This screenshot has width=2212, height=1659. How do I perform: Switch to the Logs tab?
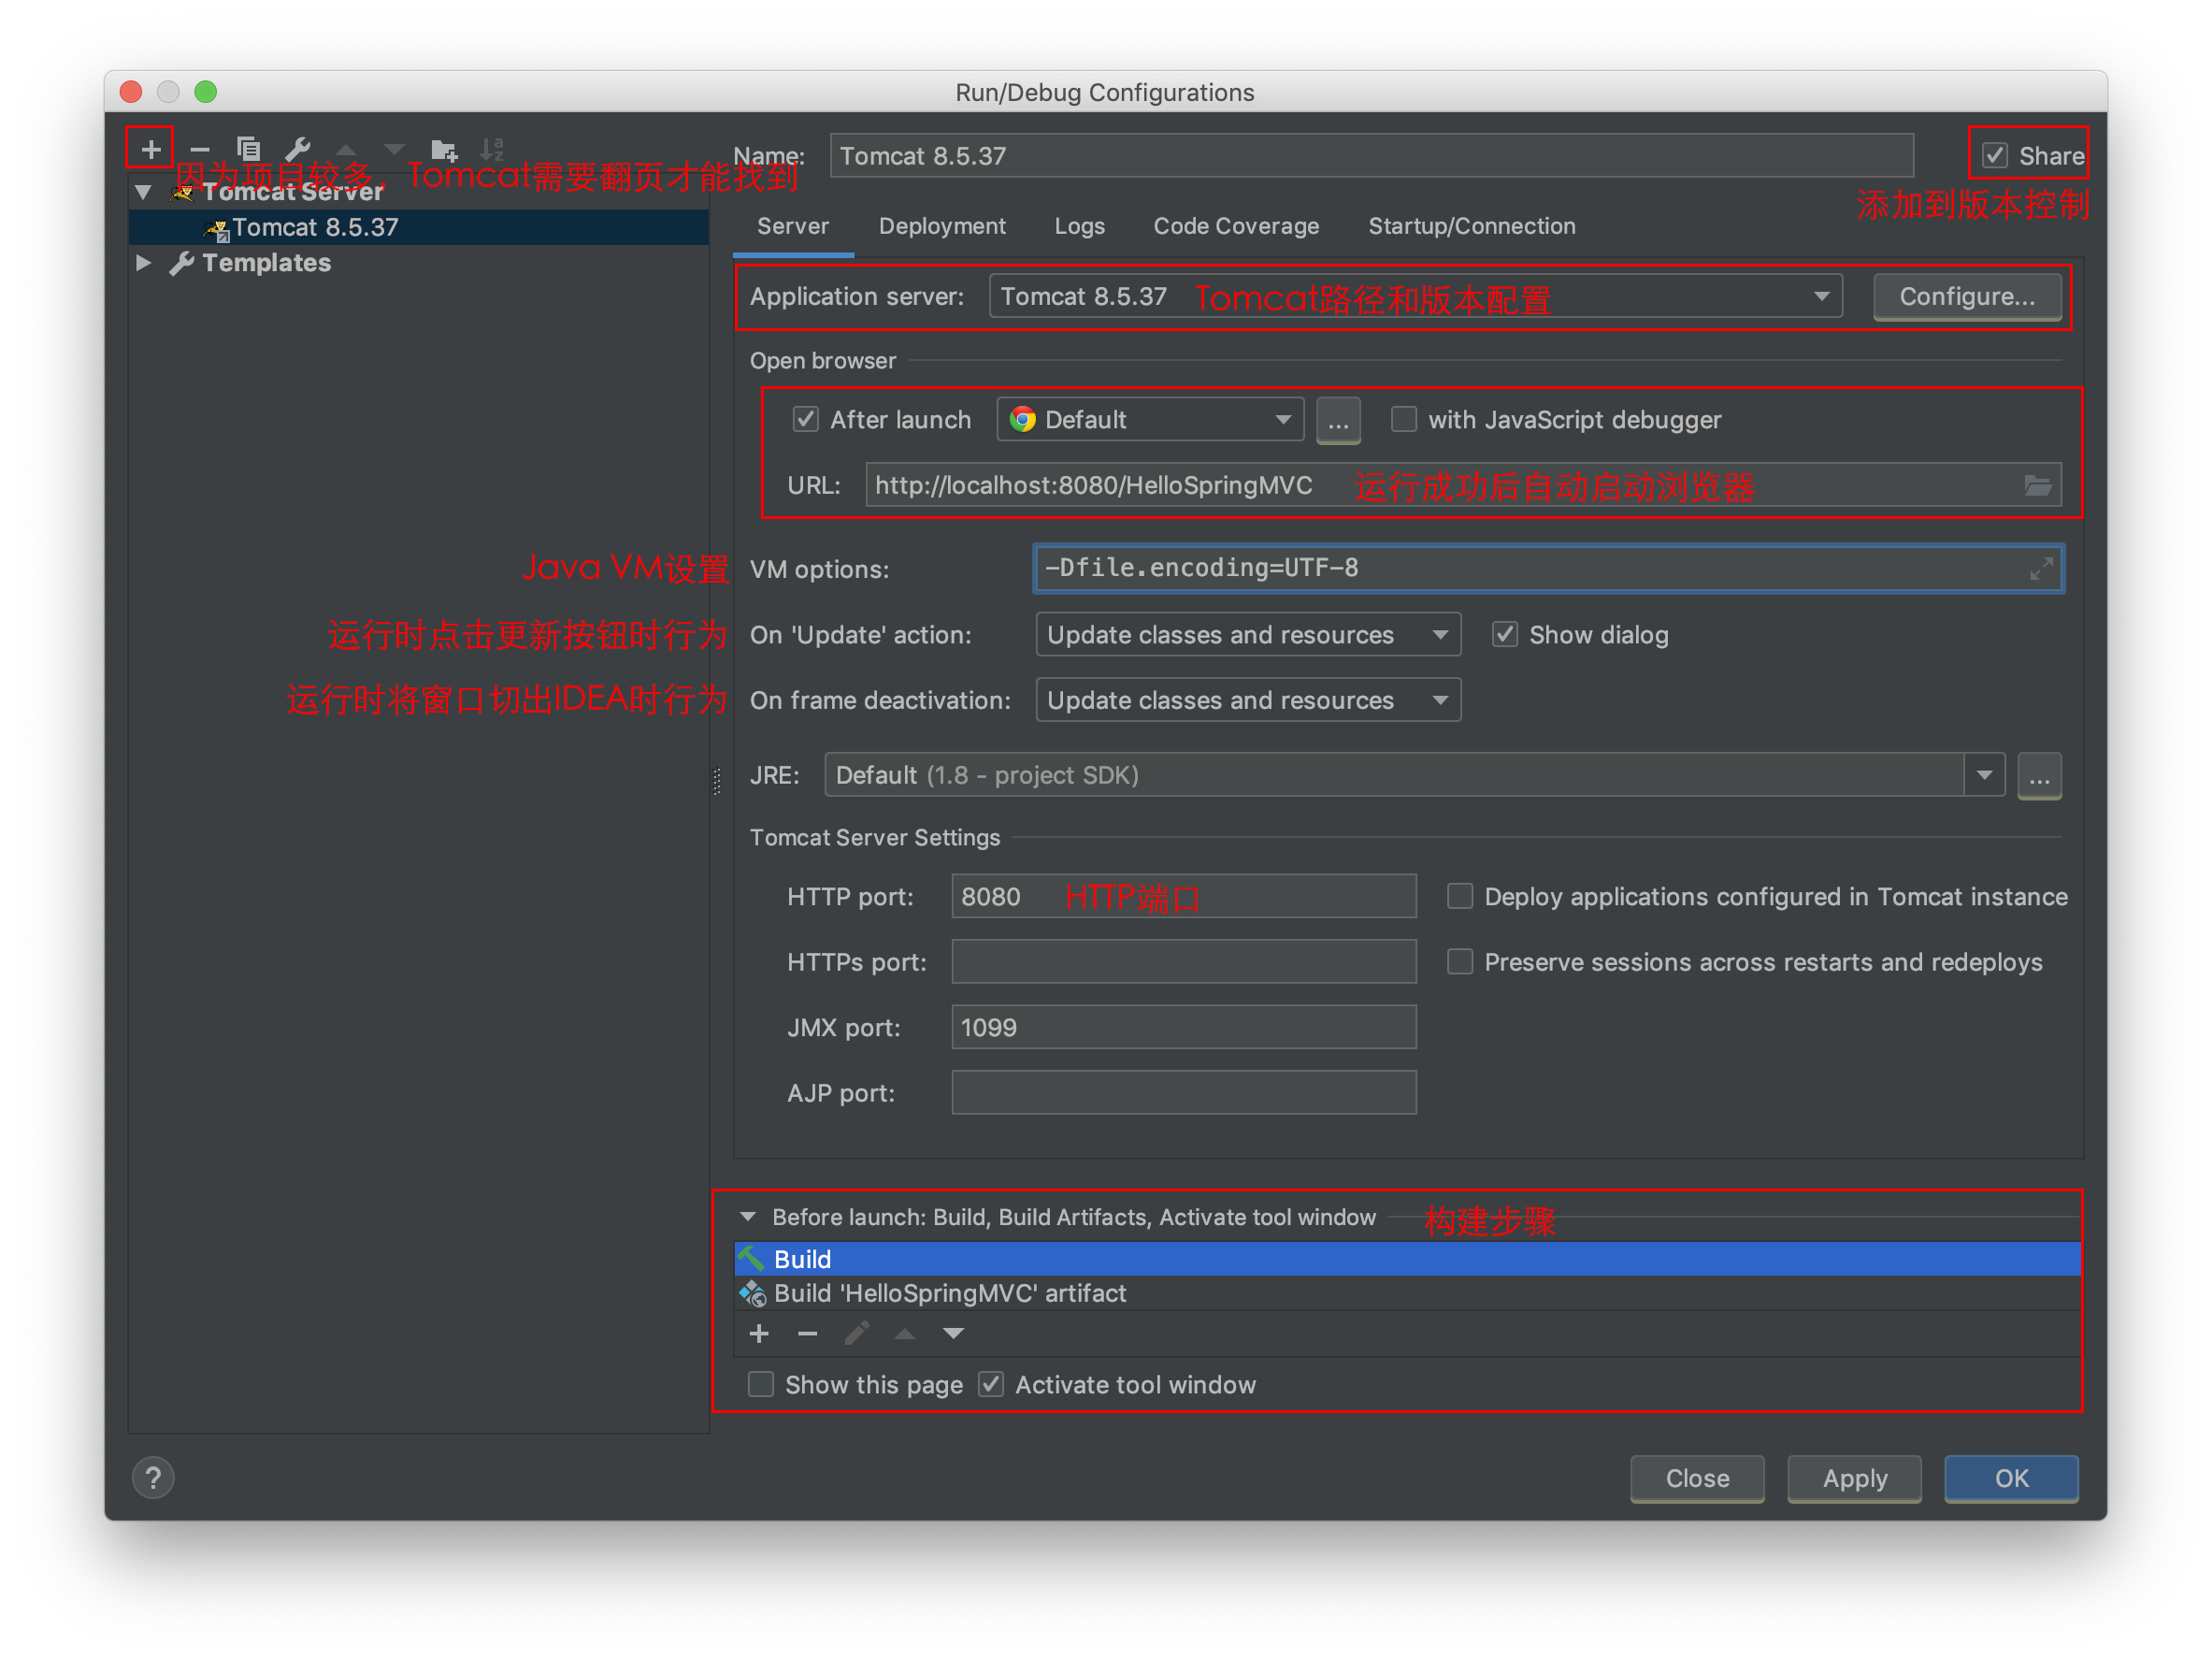click(1079, 226)
